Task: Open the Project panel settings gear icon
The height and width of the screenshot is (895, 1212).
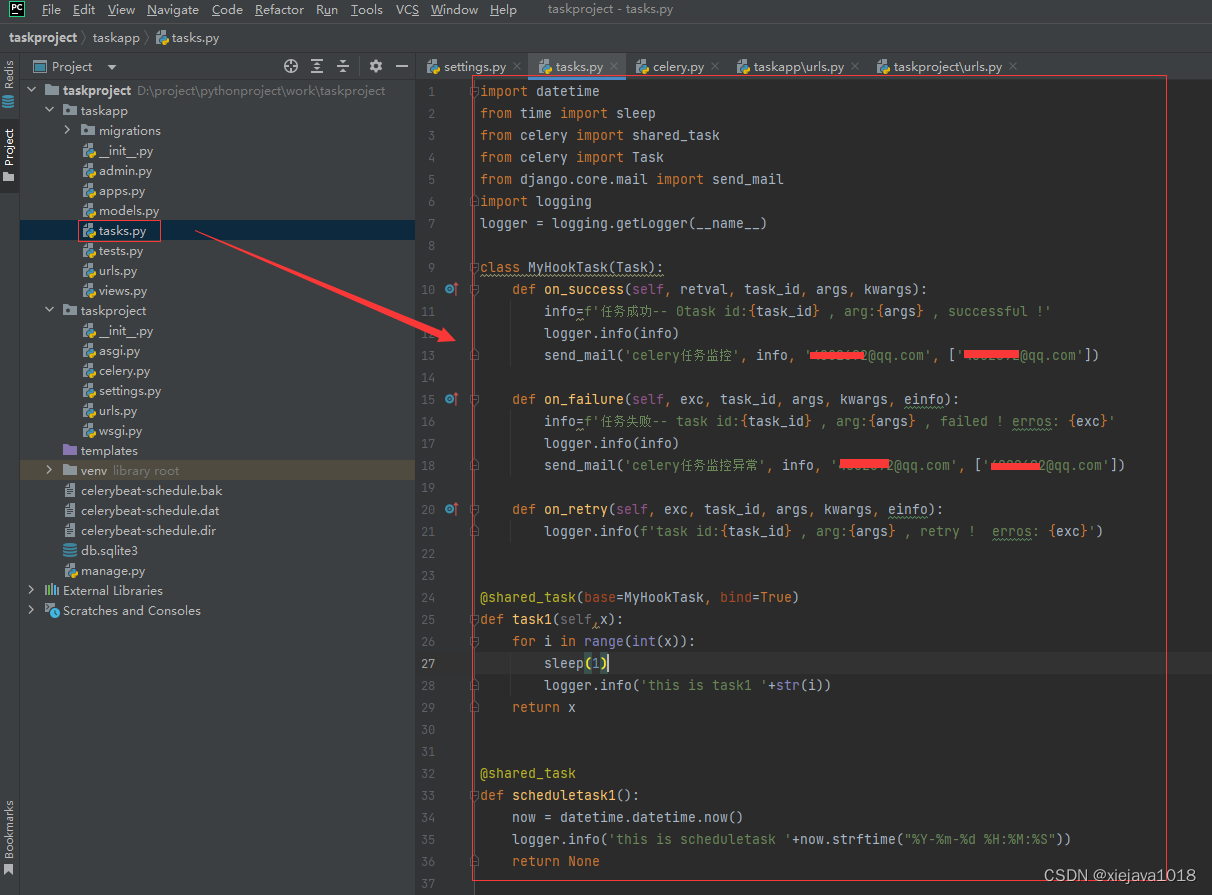Action: tap(374, 66)
